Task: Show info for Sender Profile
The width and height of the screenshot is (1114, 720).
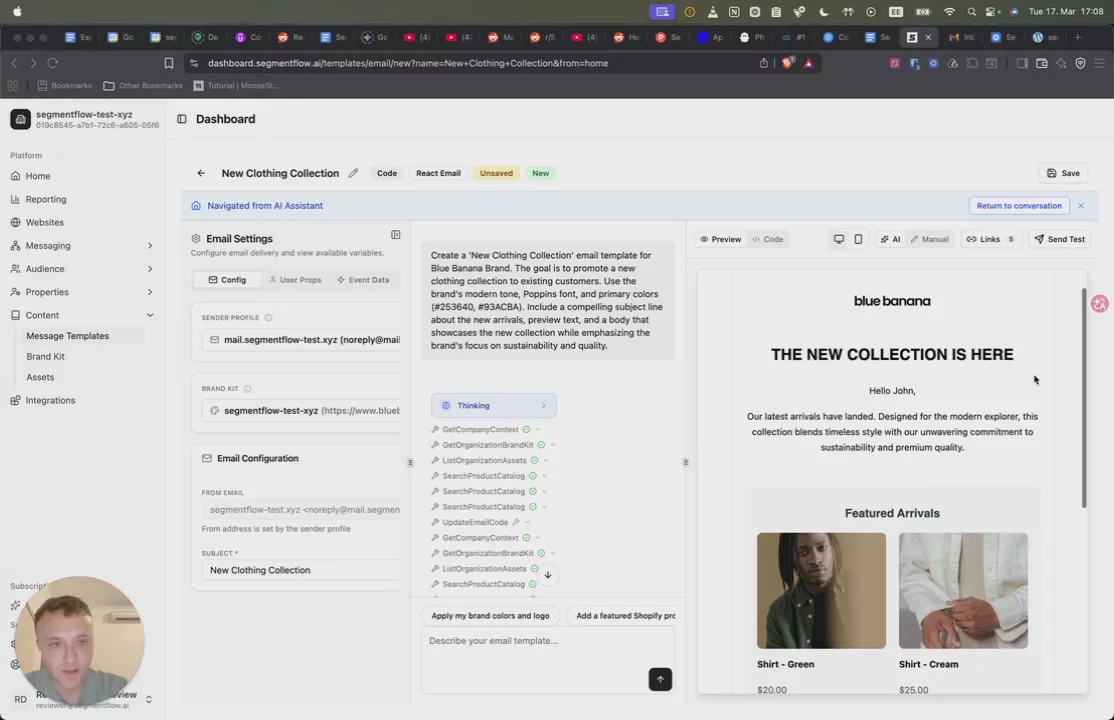Action: click(269, 318)
